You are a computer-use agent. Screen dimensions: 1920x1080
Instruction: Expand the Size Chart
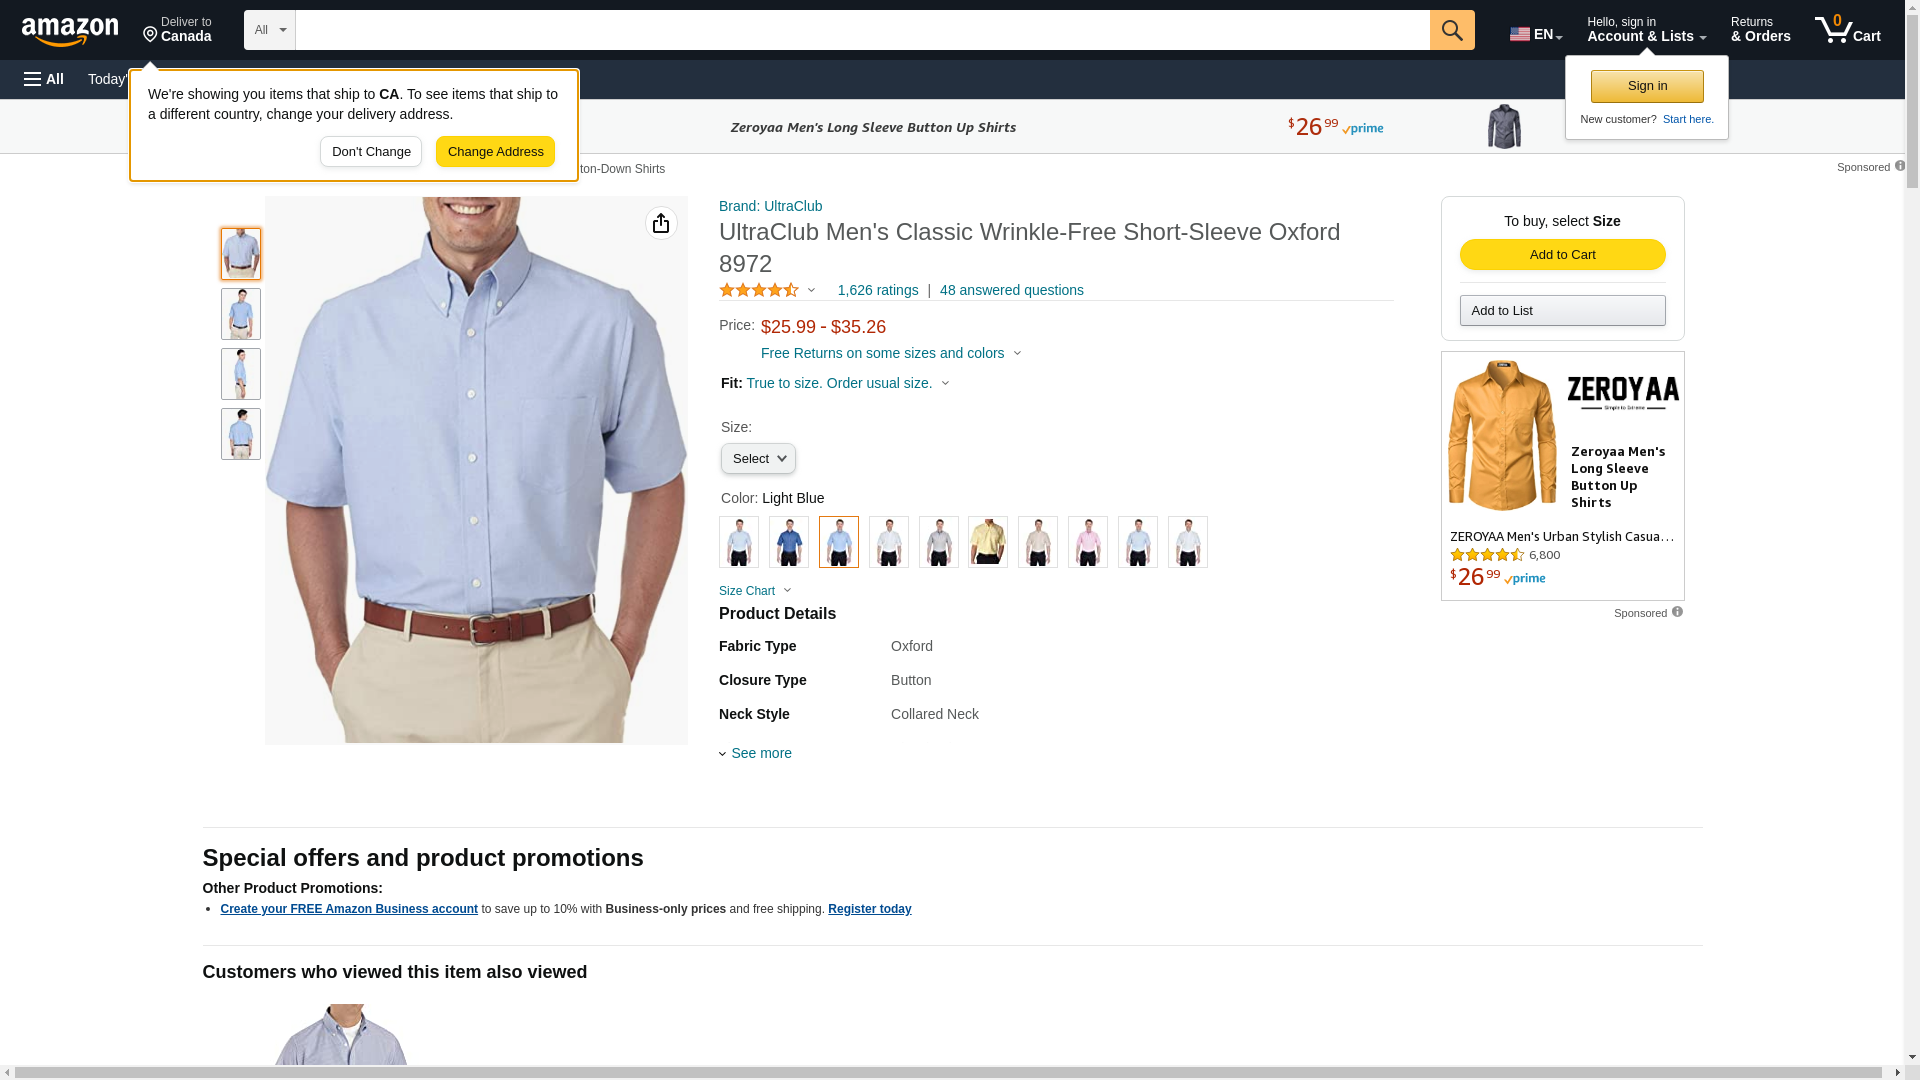pyautogui.click(x=755, y=591)
